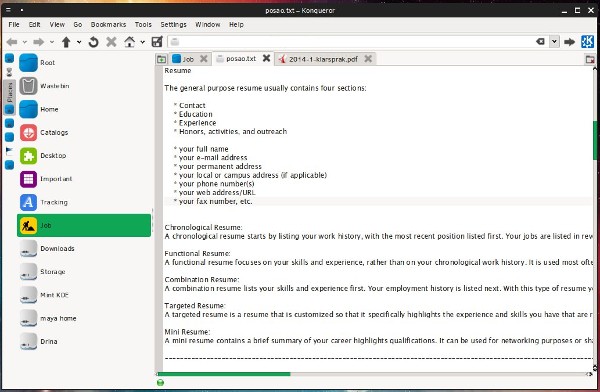Click the location address input field

(x=352, y=42)
